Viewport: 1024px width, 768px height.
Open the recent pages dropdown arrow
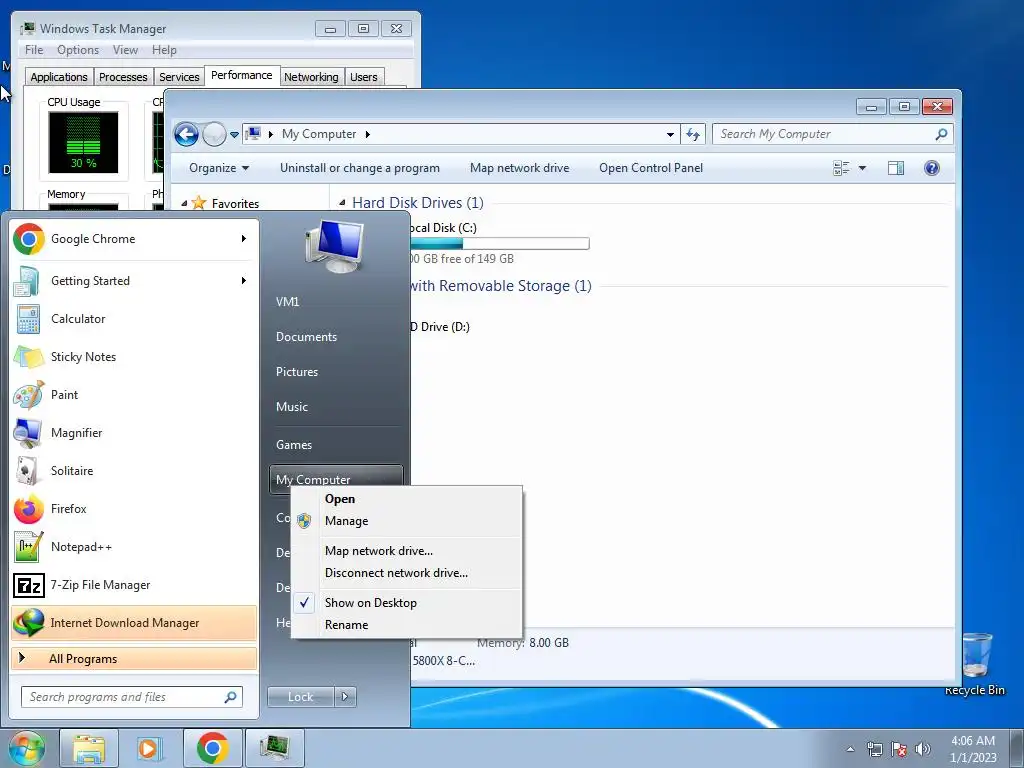click(x=234, y=135)
